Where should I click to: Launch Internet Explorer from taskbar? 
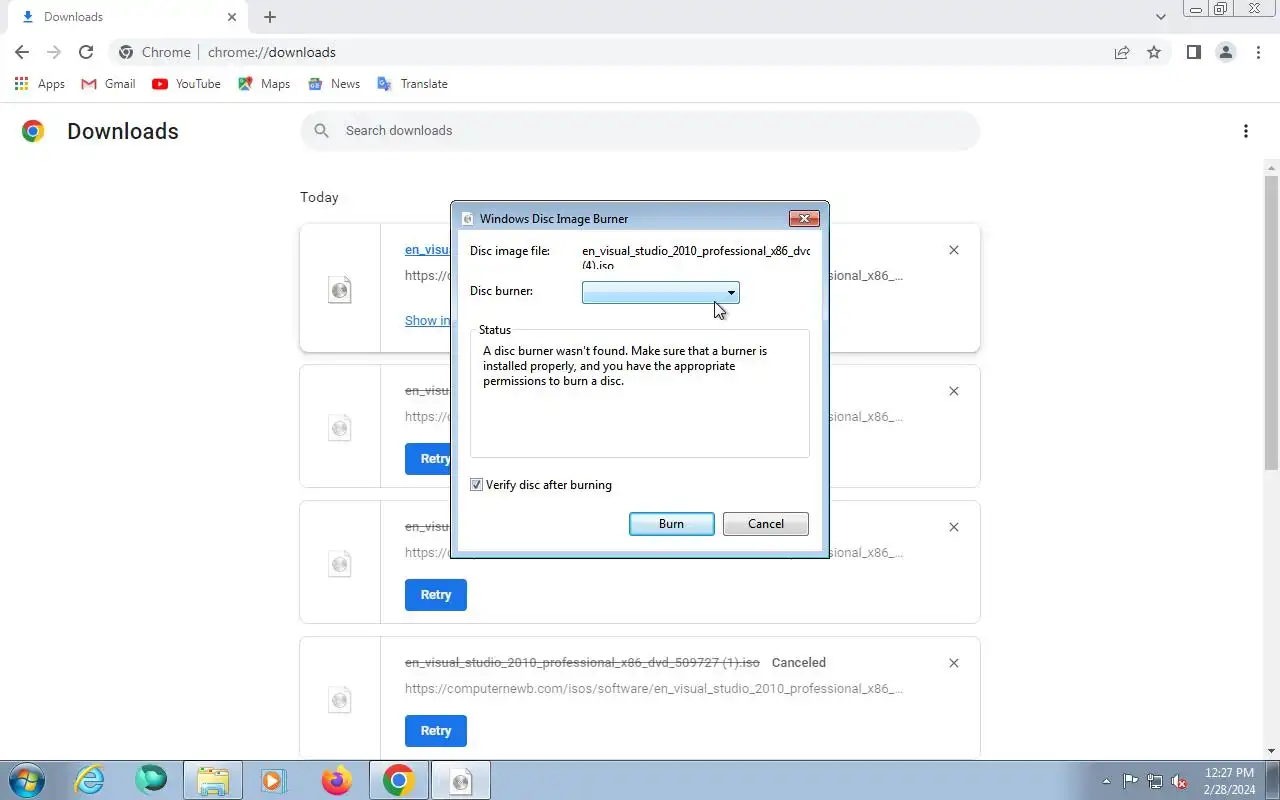[90, 780]
